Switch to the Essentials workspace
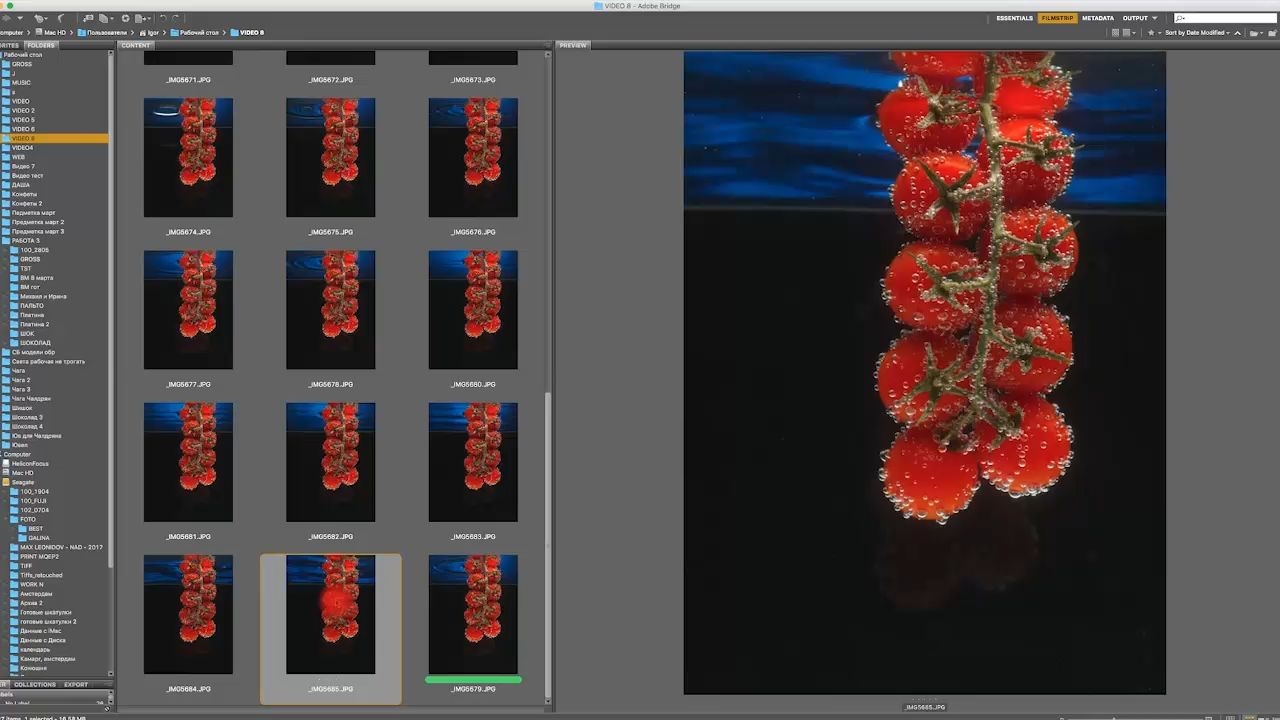 (x=1014, y=18)
